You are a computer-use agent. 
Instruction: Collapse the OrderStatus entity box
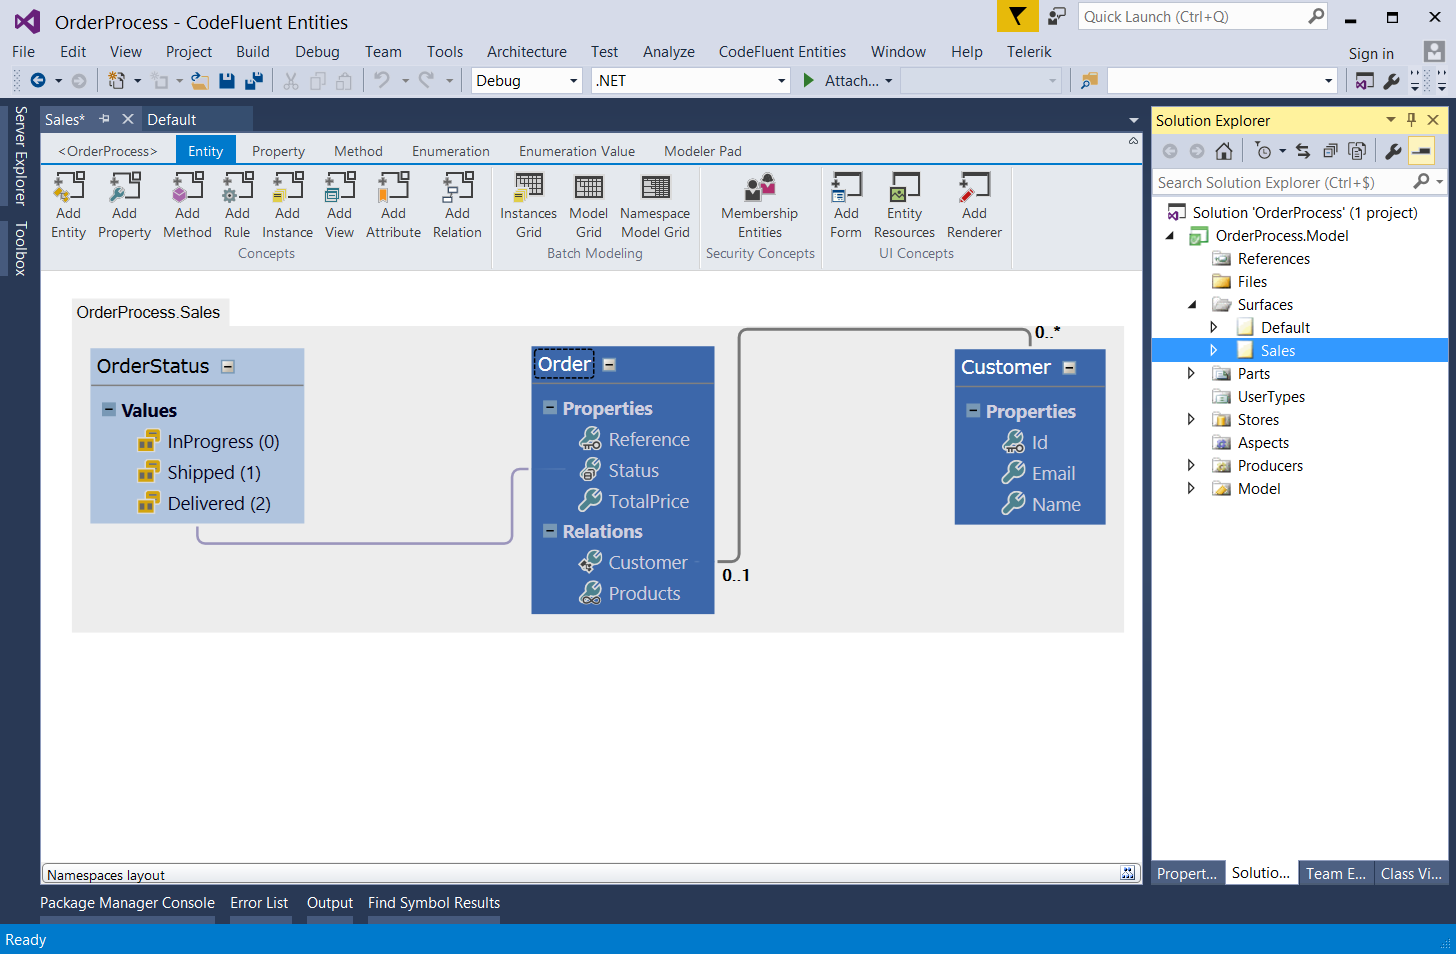[228, 367]
